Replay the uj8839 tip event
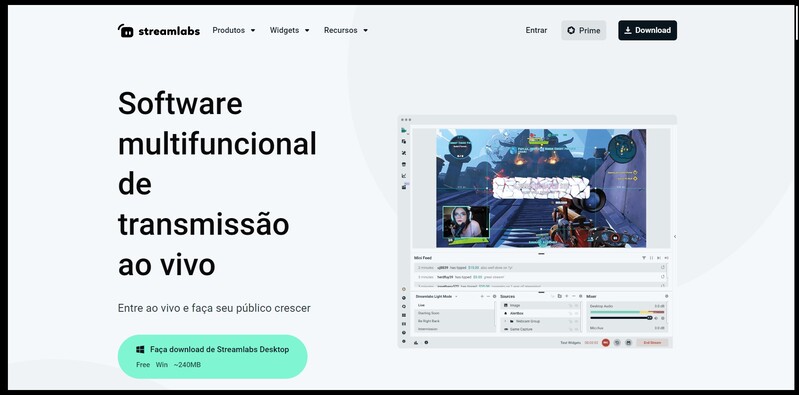 (x=663, y=267)
